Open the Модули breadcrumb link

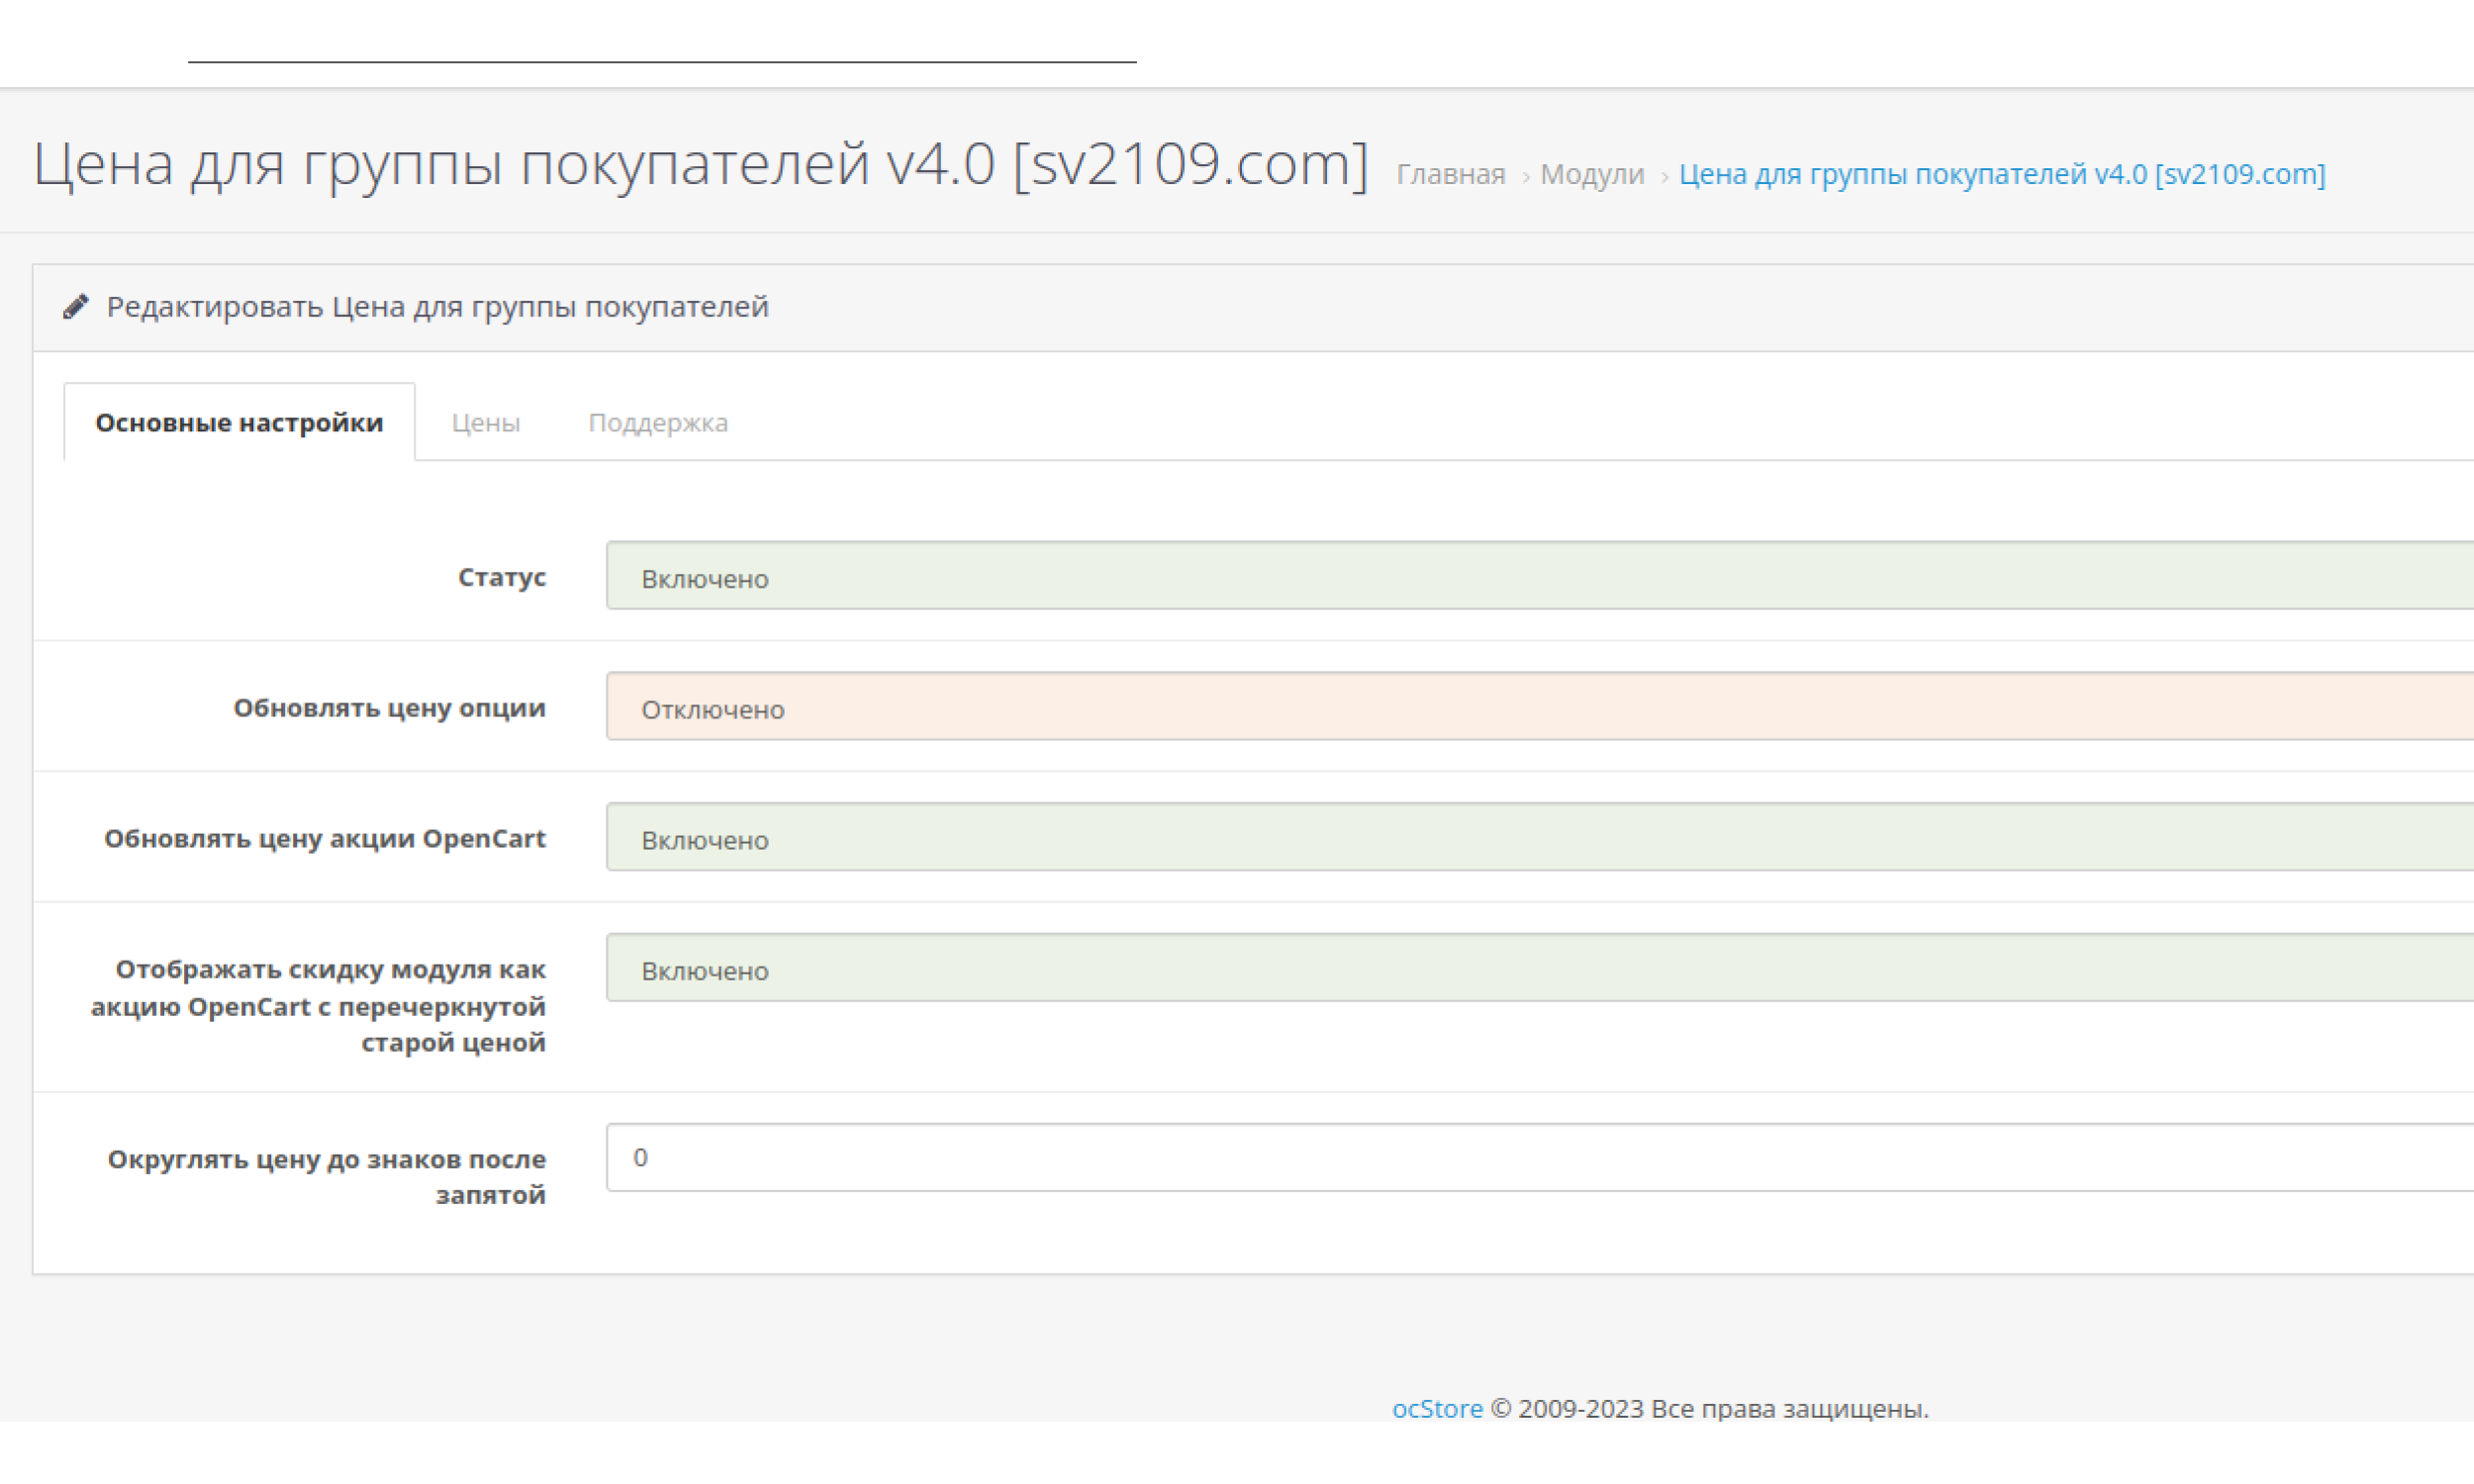point(1592,175)
